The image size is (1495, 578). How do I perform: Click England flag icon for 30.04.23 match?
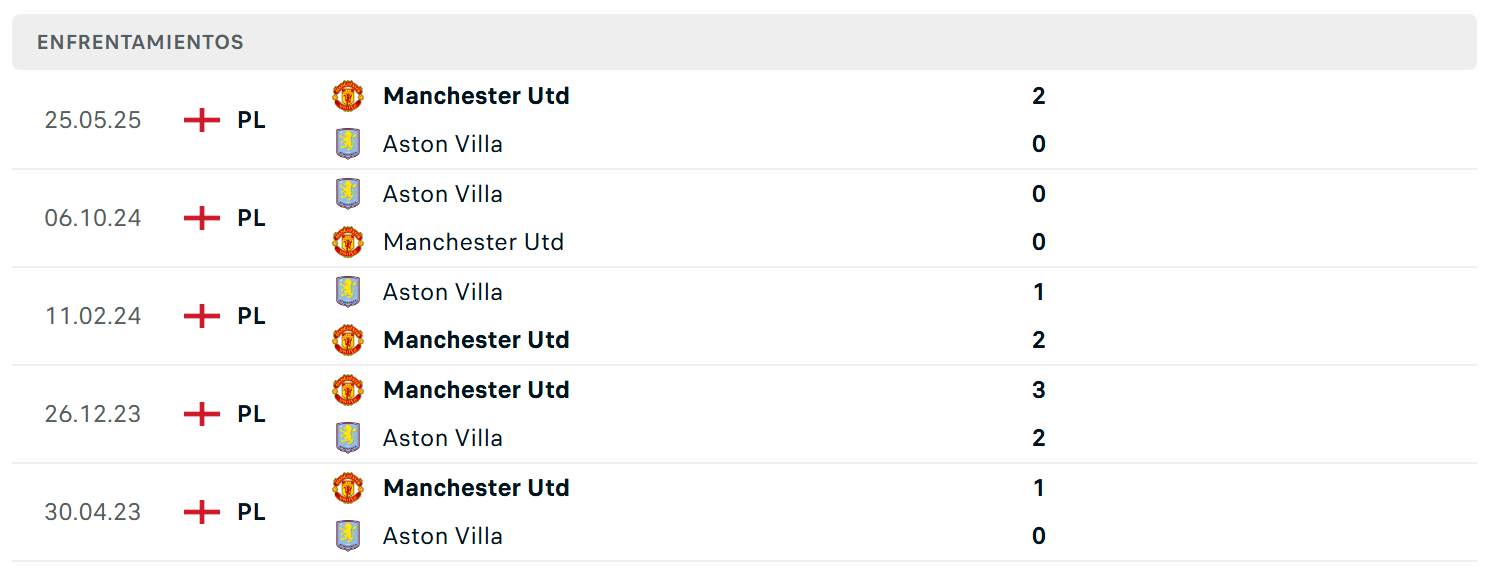coord(202,512)
